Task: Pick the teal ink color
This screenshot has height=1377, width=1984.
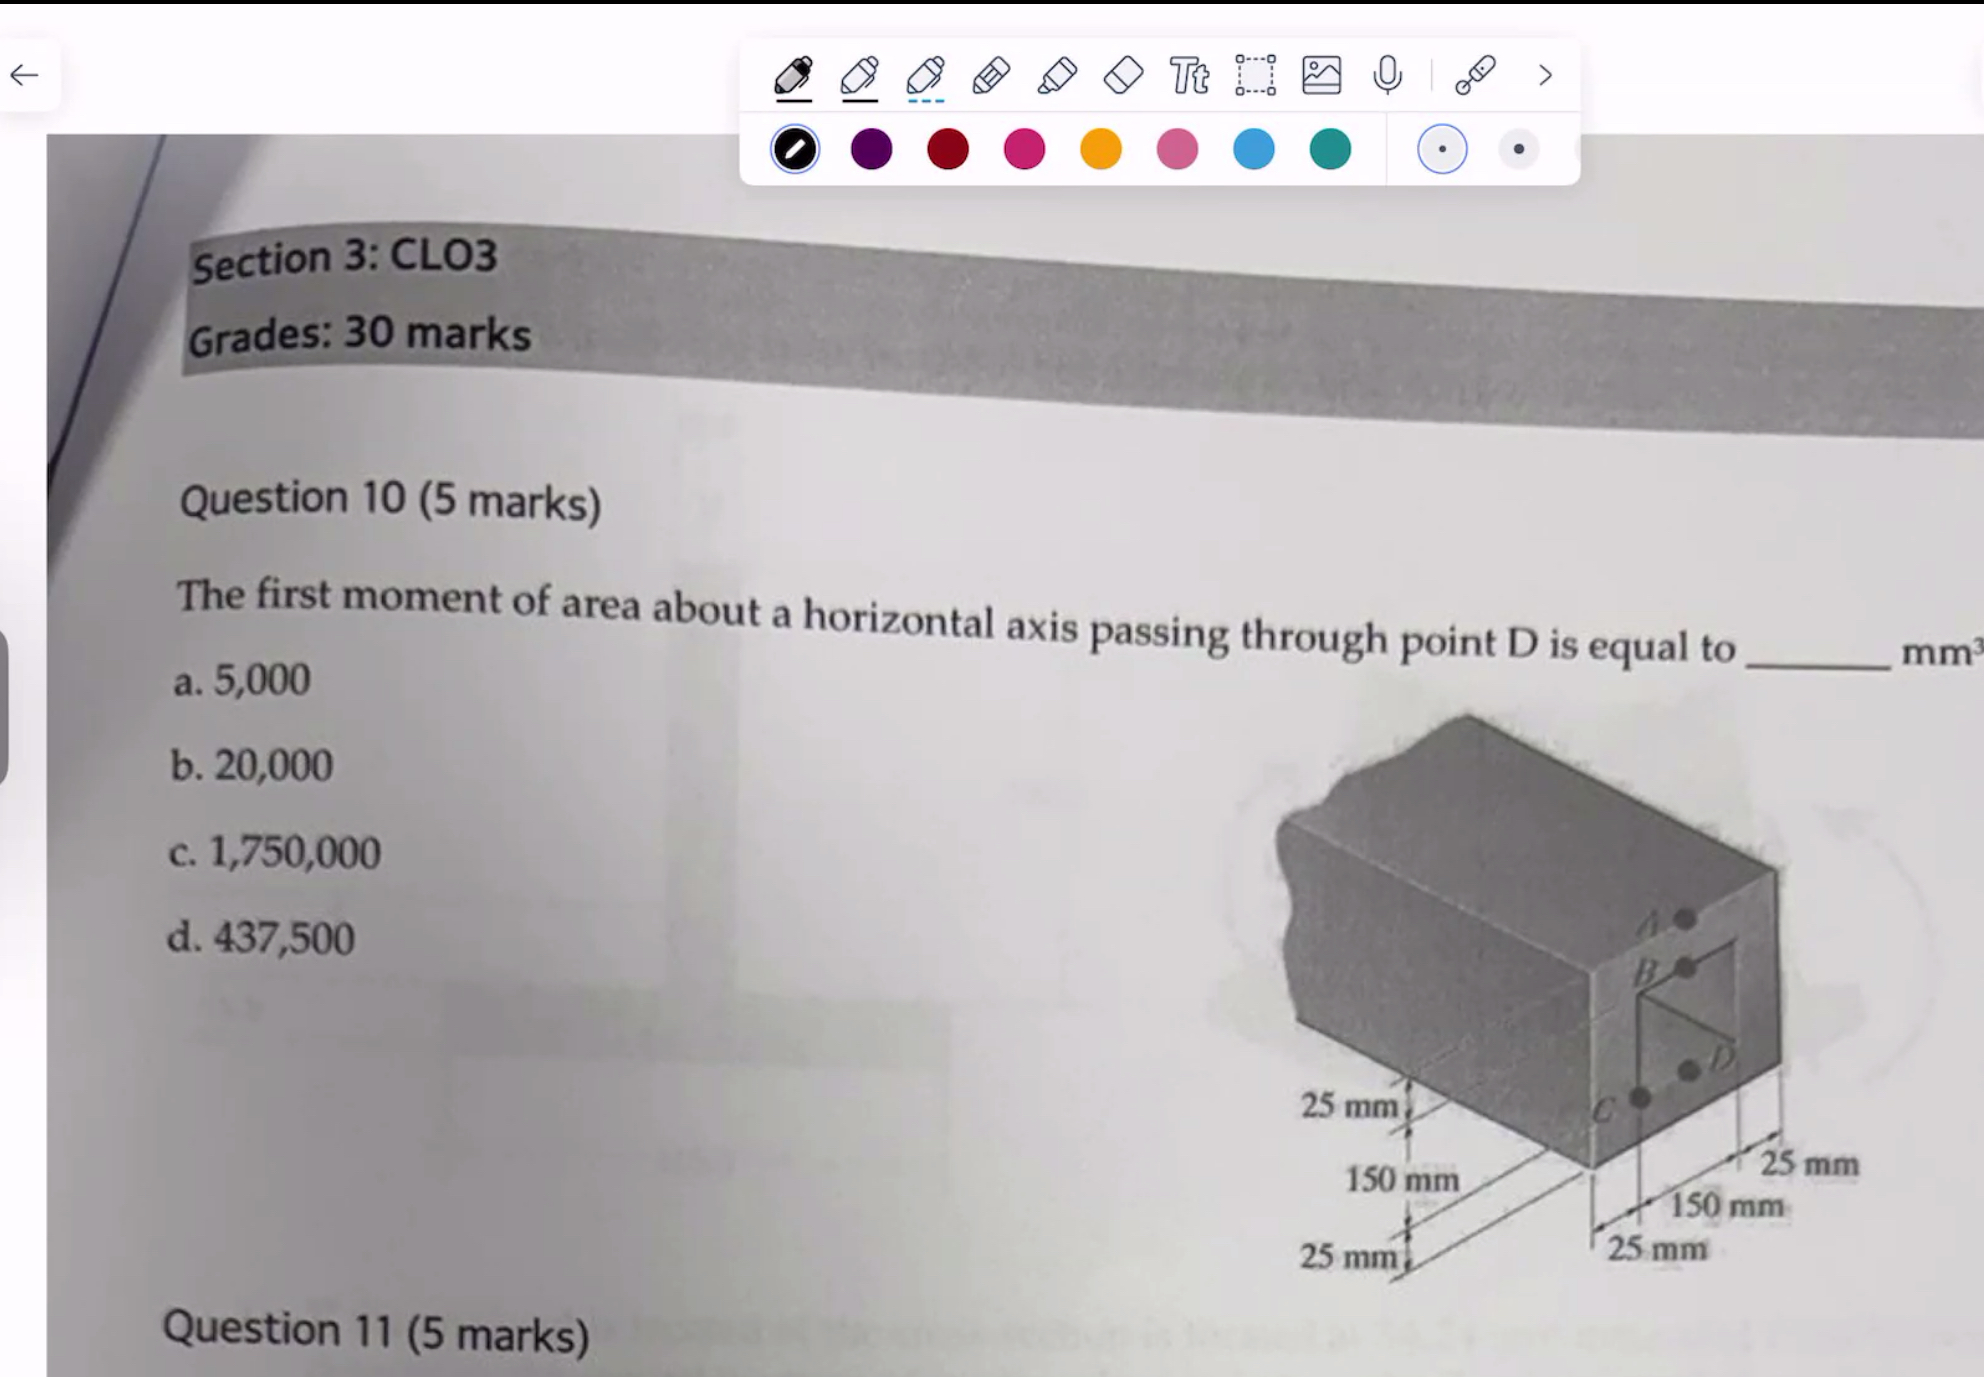Action: click(x=1329, y=149)
